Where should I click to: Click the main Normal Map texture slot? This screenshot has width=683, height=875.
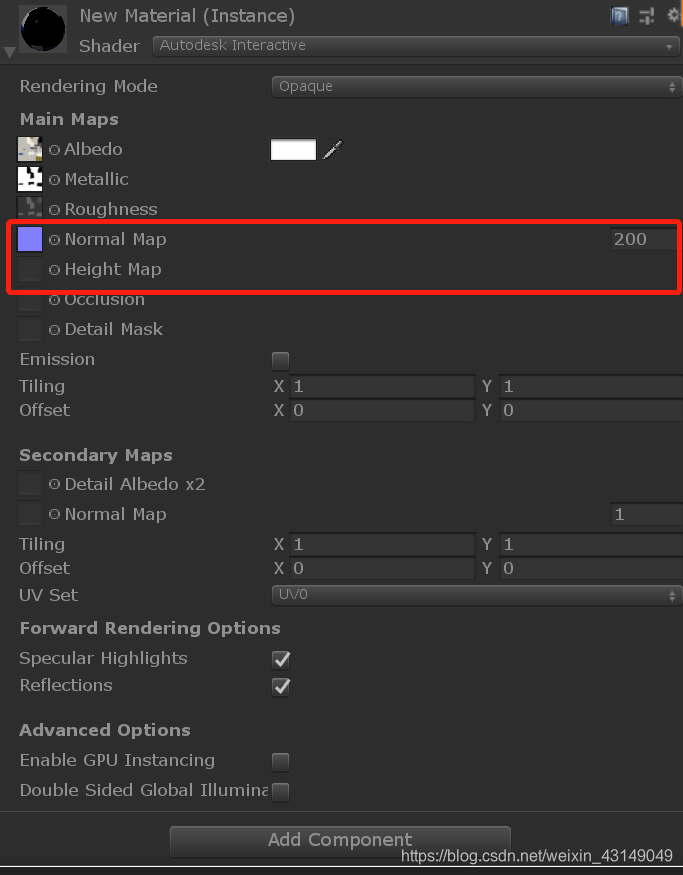[x=30, y=240]
